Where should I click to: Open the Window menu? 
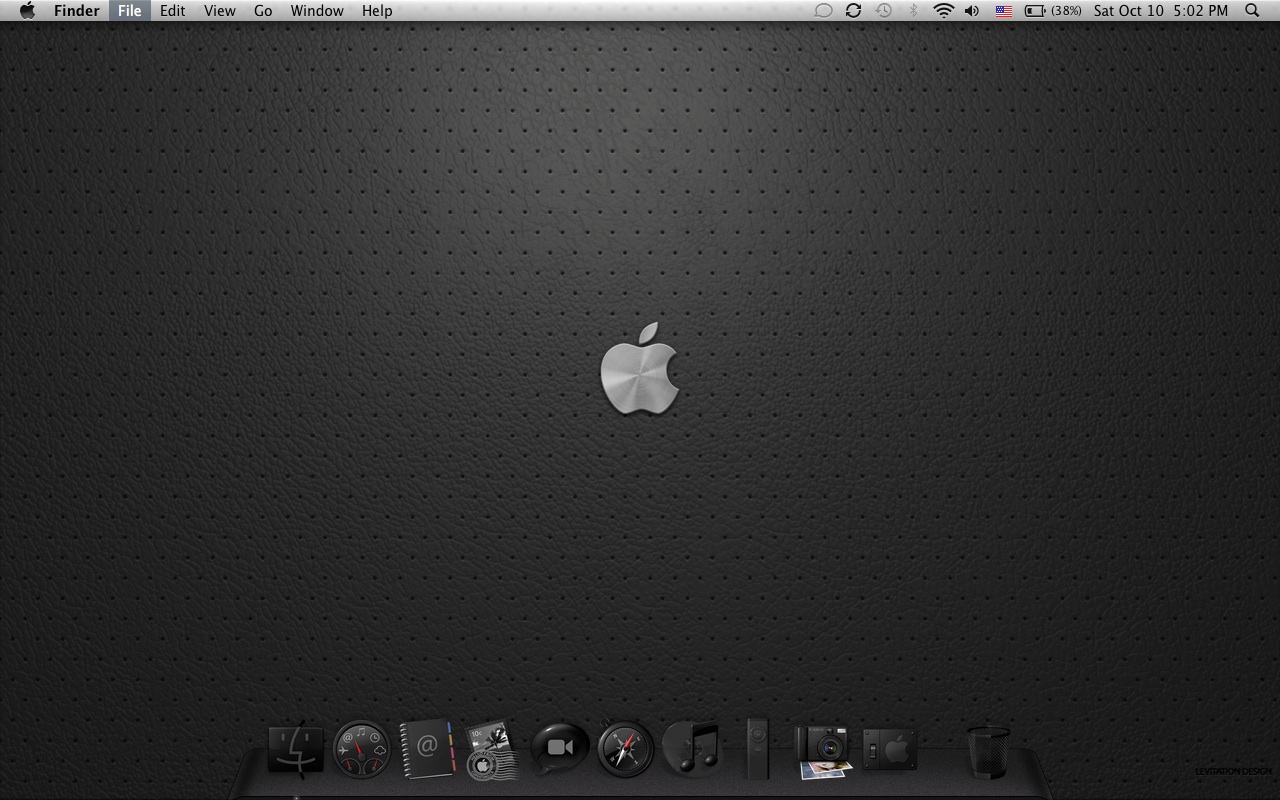317,11
